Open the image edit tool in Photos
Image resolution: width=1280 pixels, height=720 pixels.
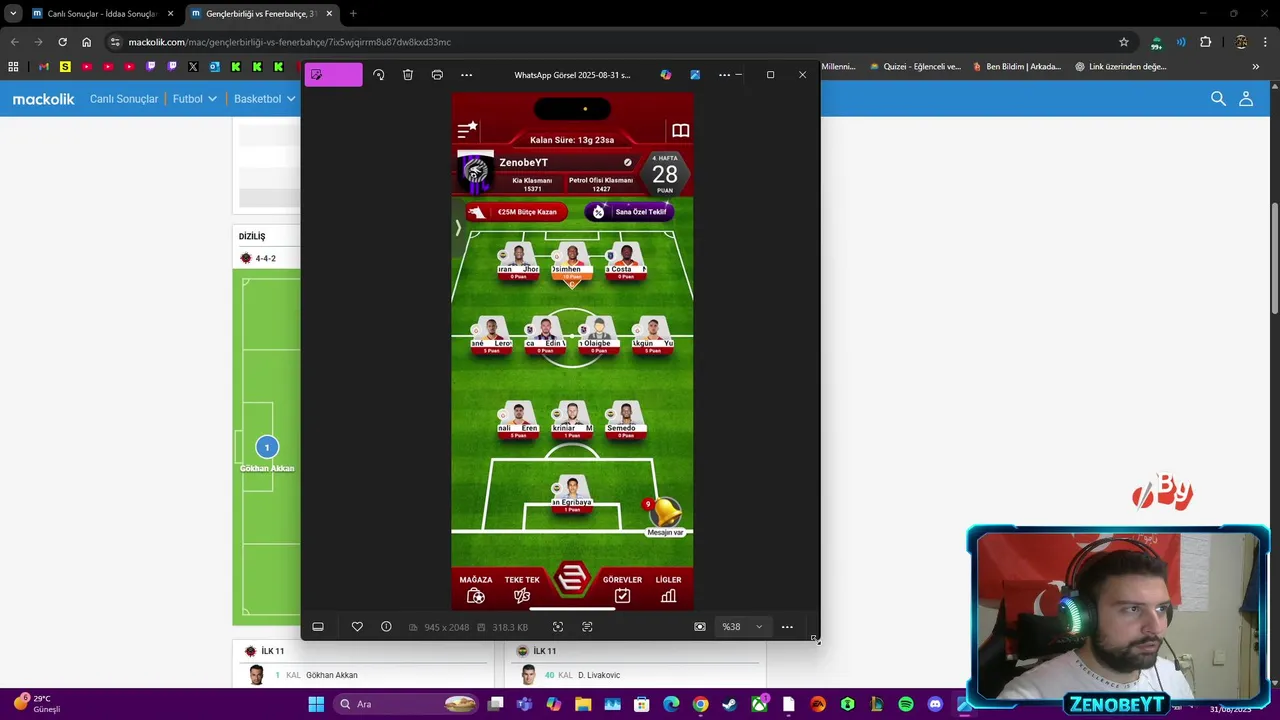click(x=333, y=75)
